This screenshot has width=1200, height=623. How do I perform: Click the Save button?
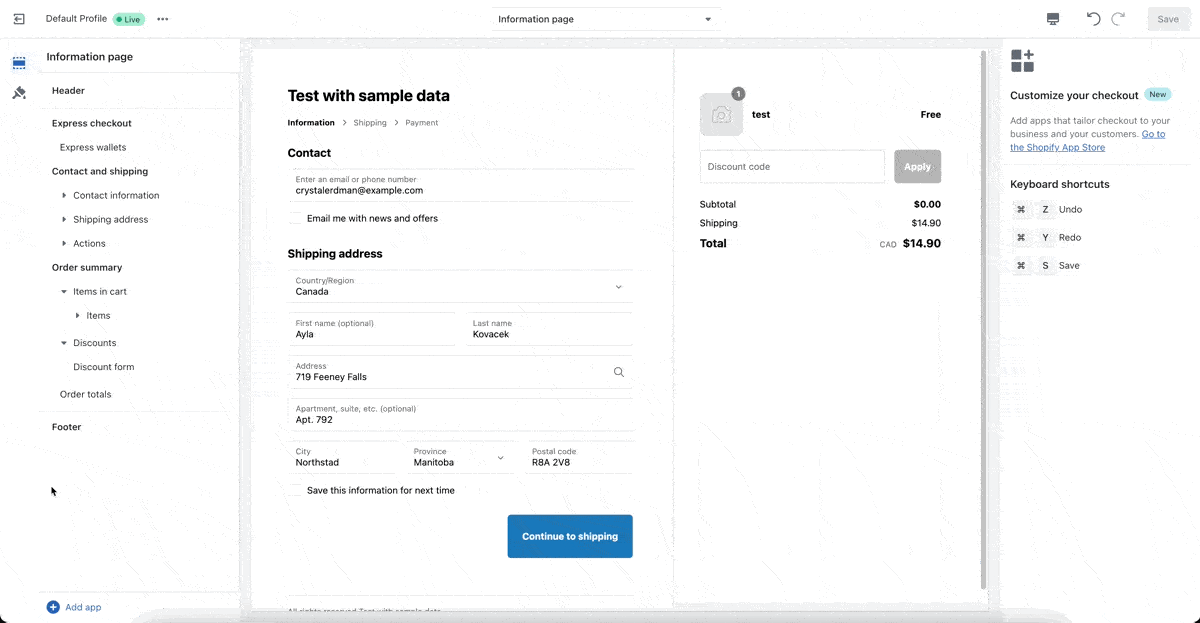1168,19
